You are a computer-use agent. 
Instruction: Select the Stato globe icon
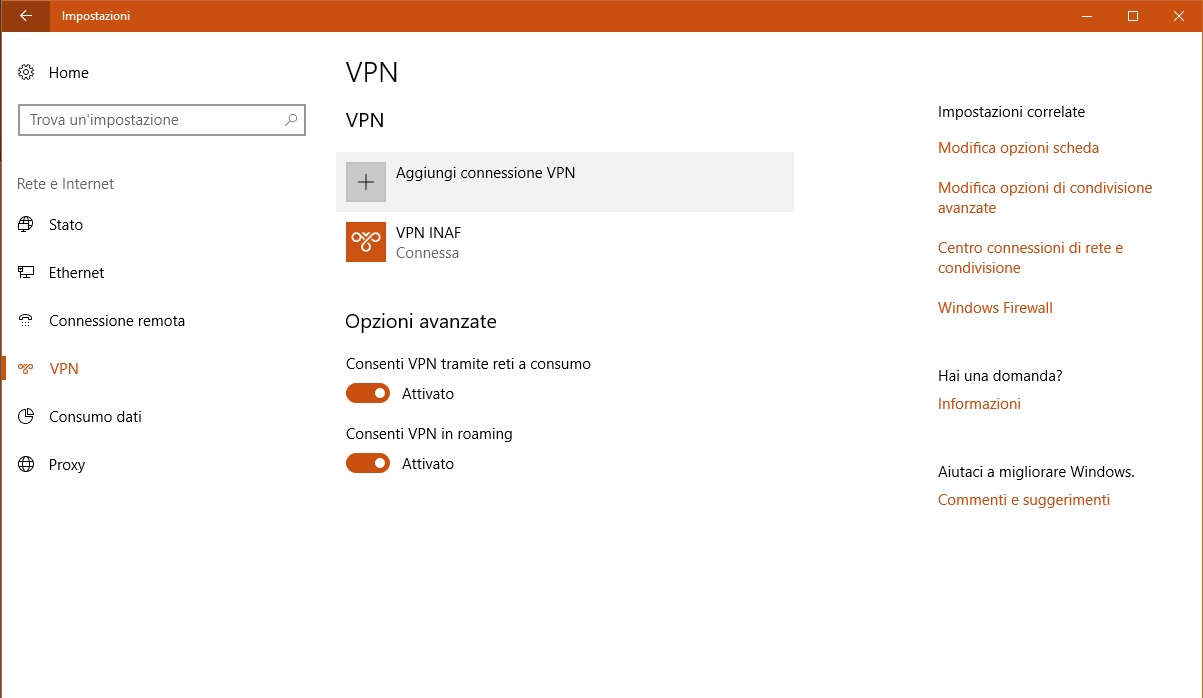[x=26, y=224]
